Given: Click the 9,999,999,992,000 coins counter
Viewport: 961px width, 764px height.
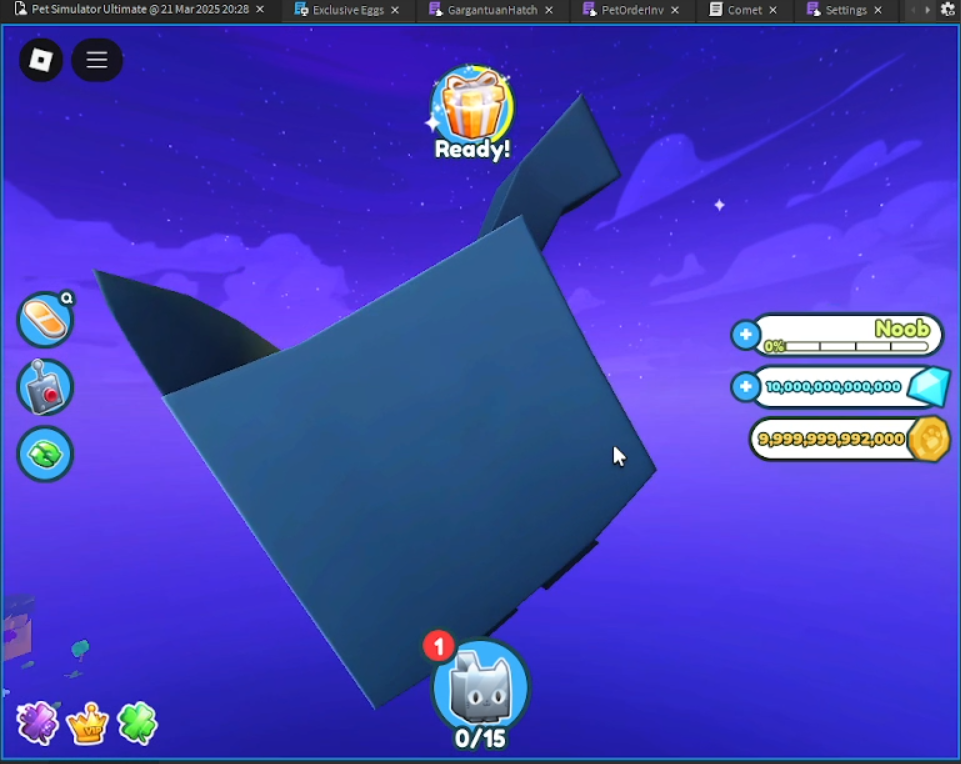Looking at the screenshot, I should (830, 439).
